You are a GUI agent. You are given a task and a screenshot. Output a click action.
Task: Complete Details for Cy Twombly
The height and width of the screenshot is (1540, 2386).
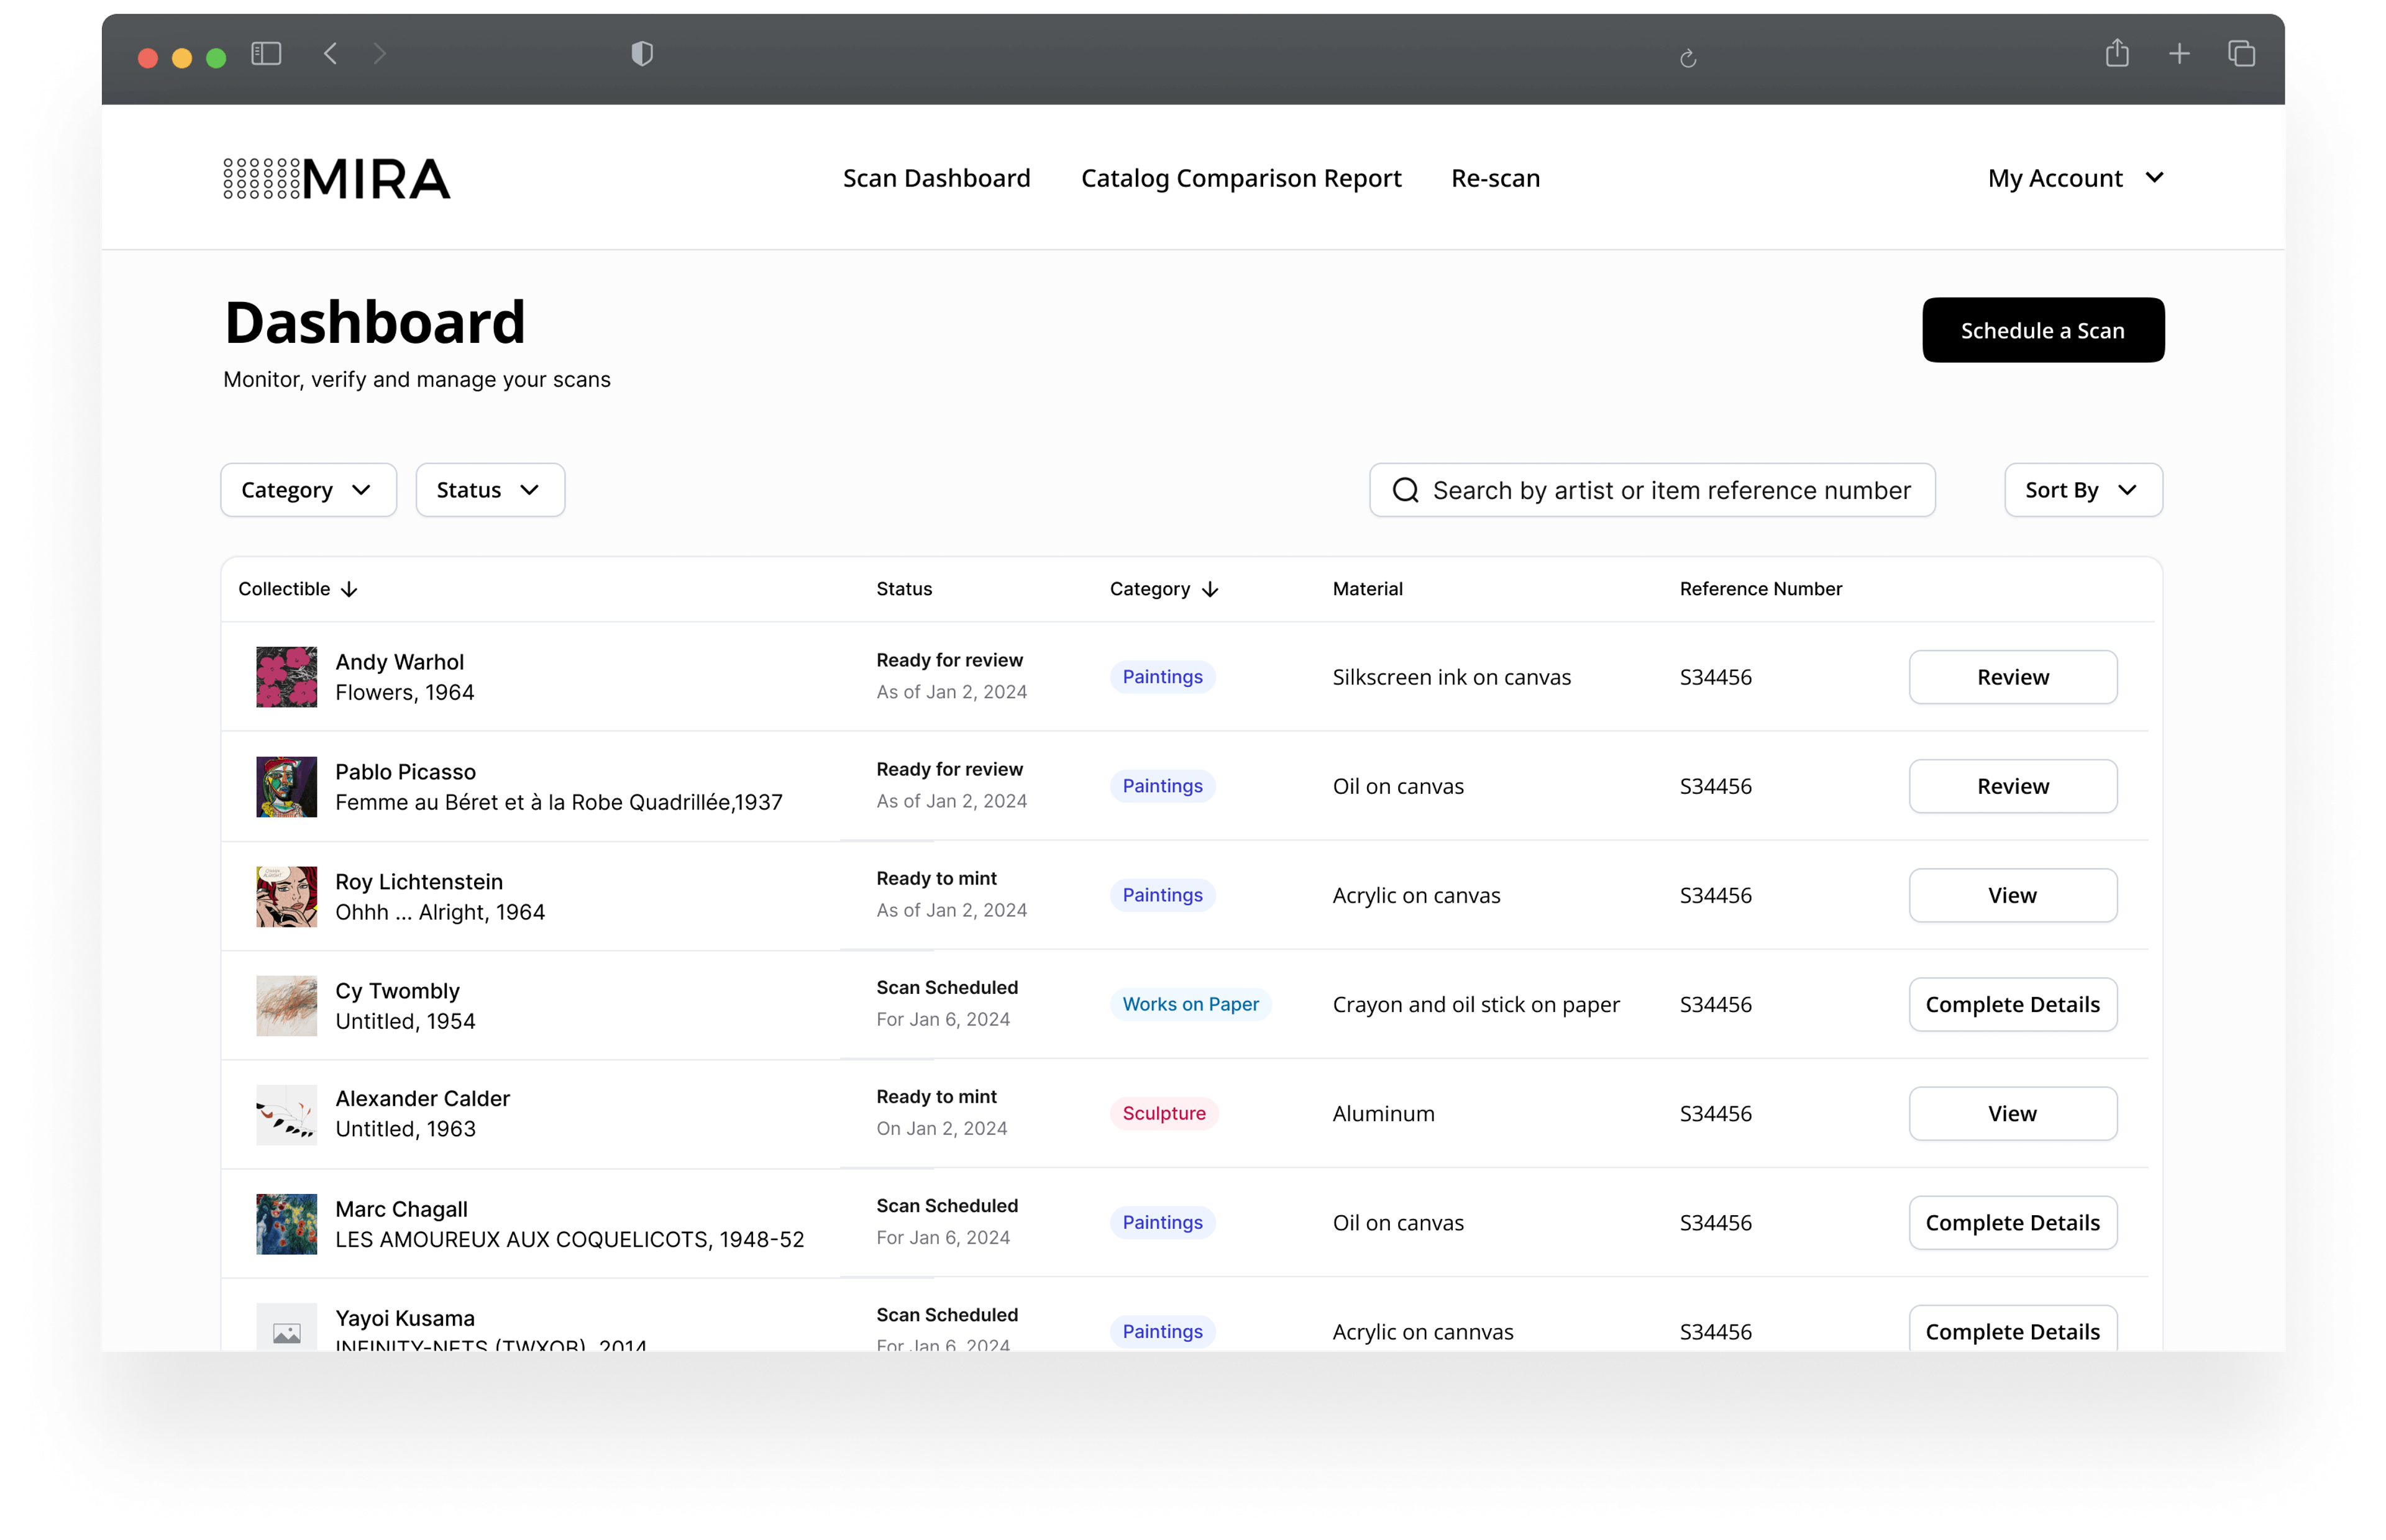2012,1004
